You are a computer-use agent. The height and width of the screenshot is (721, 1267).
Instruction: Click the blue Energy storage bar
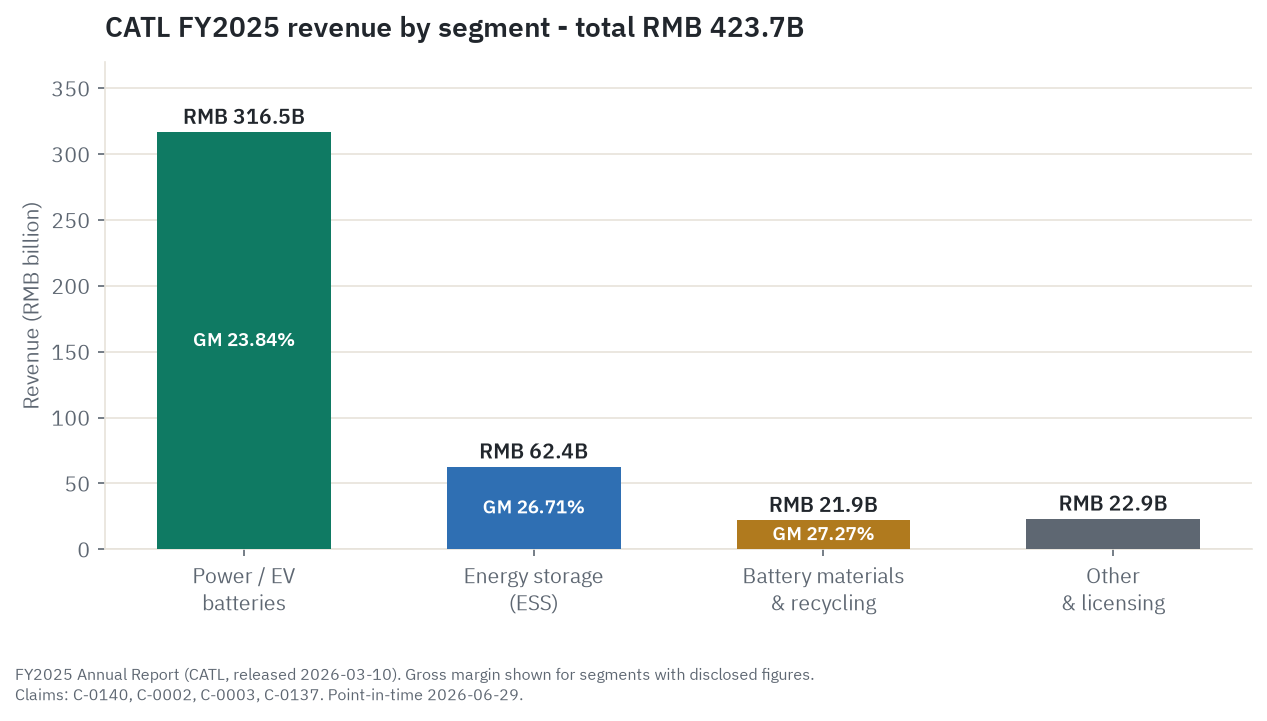click(534, 508)
